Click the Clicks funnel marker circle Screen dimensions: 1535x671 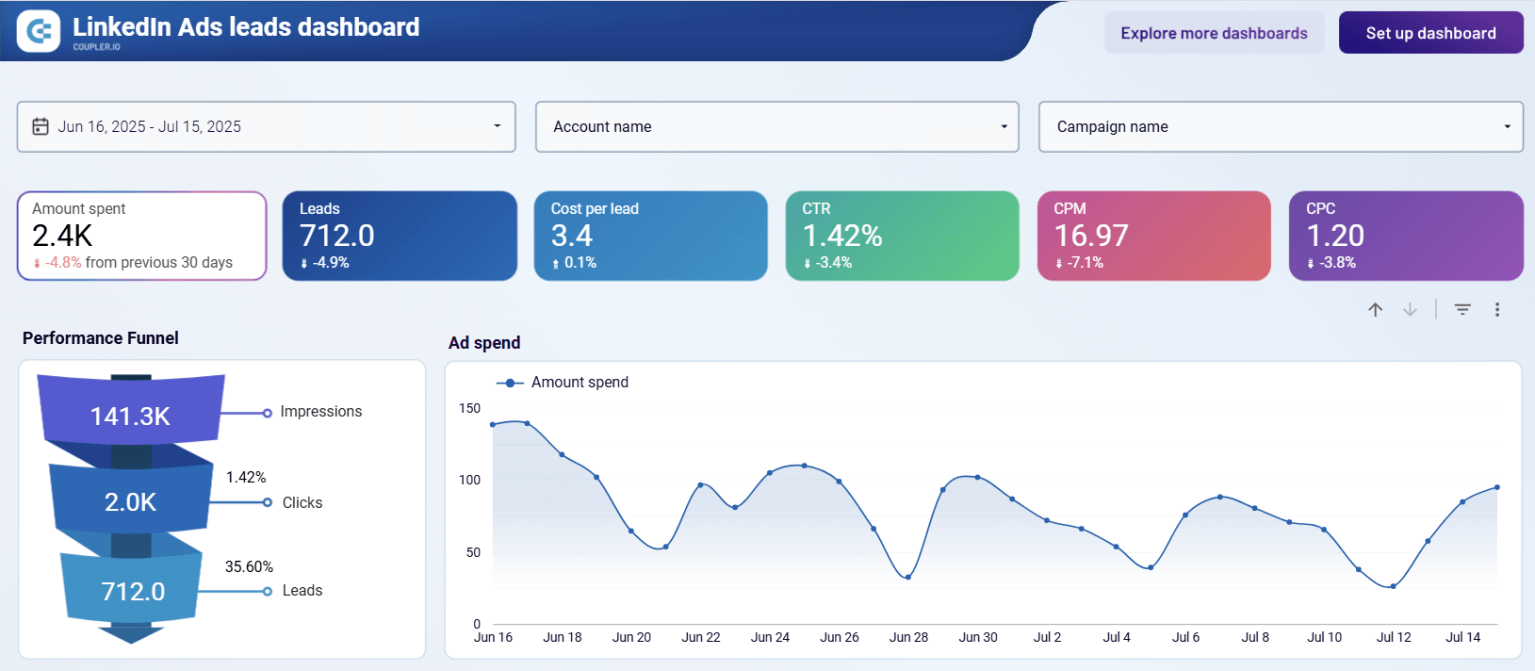pos(267,503)
